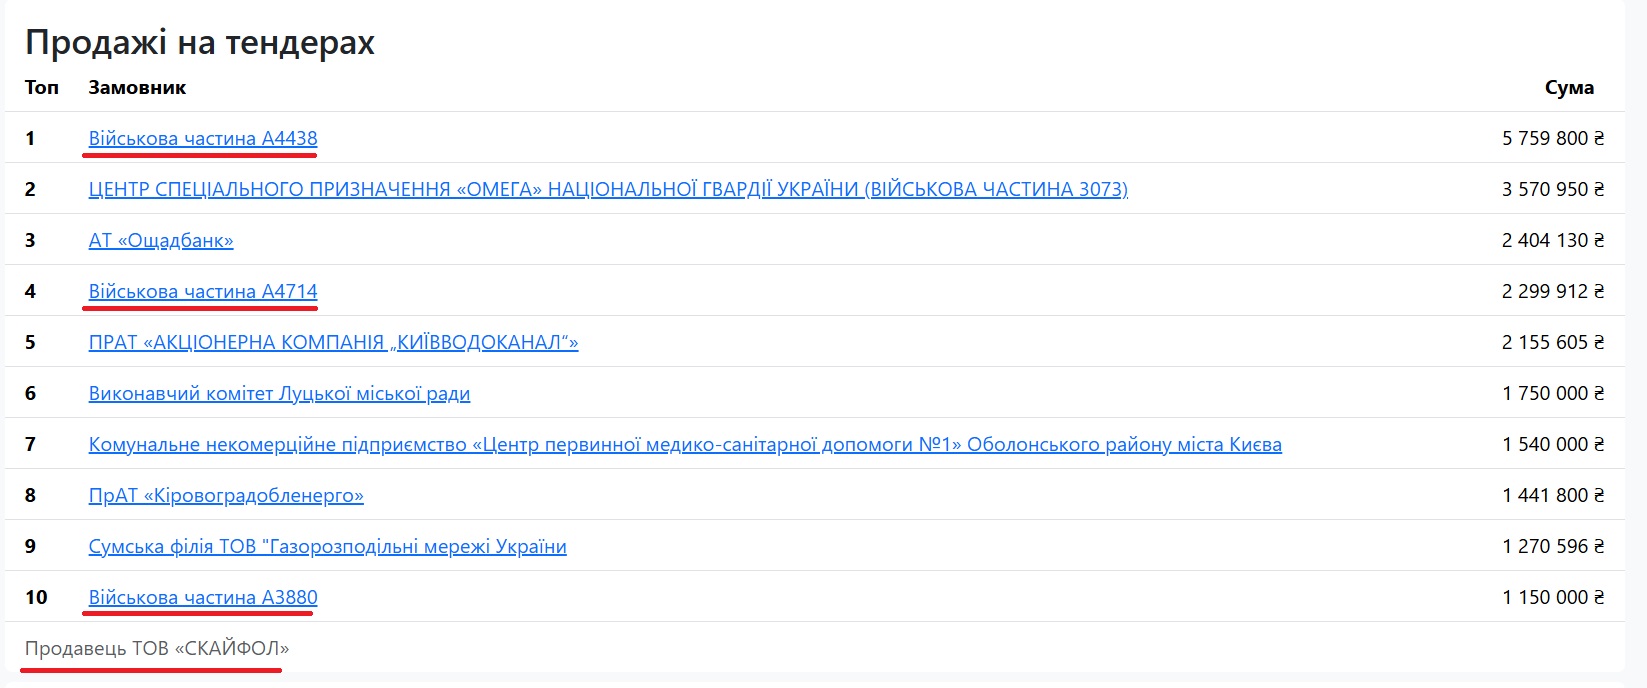Click the АТ «Ощадбанк» link

(161, 240)
